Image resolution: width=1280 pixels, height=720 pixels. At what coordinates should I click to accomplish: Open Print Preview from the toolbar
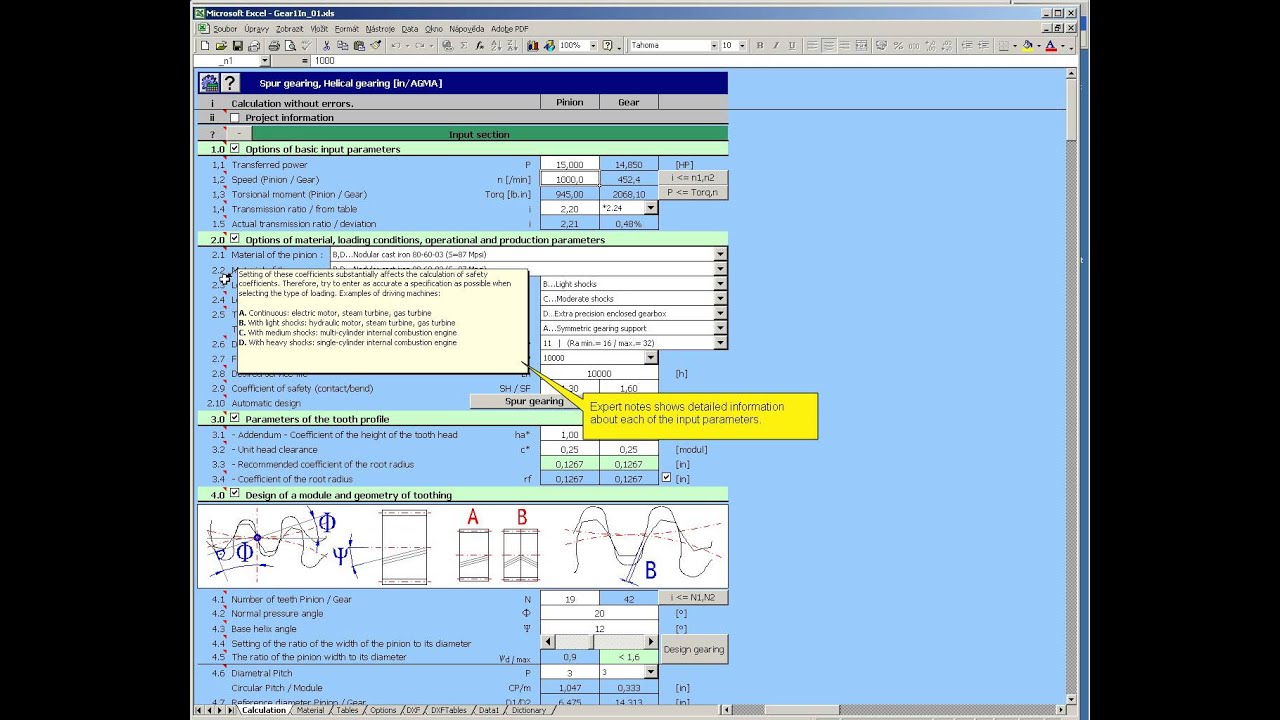click(x=291, y=45)
